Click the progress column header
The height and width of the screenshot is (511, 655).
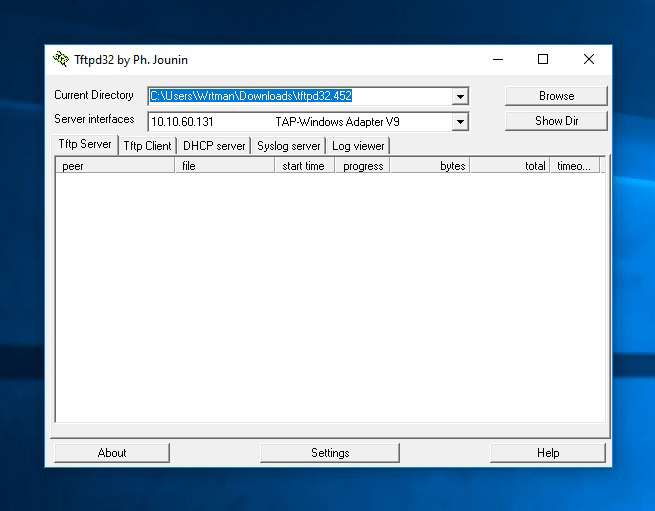click(363, 166)
